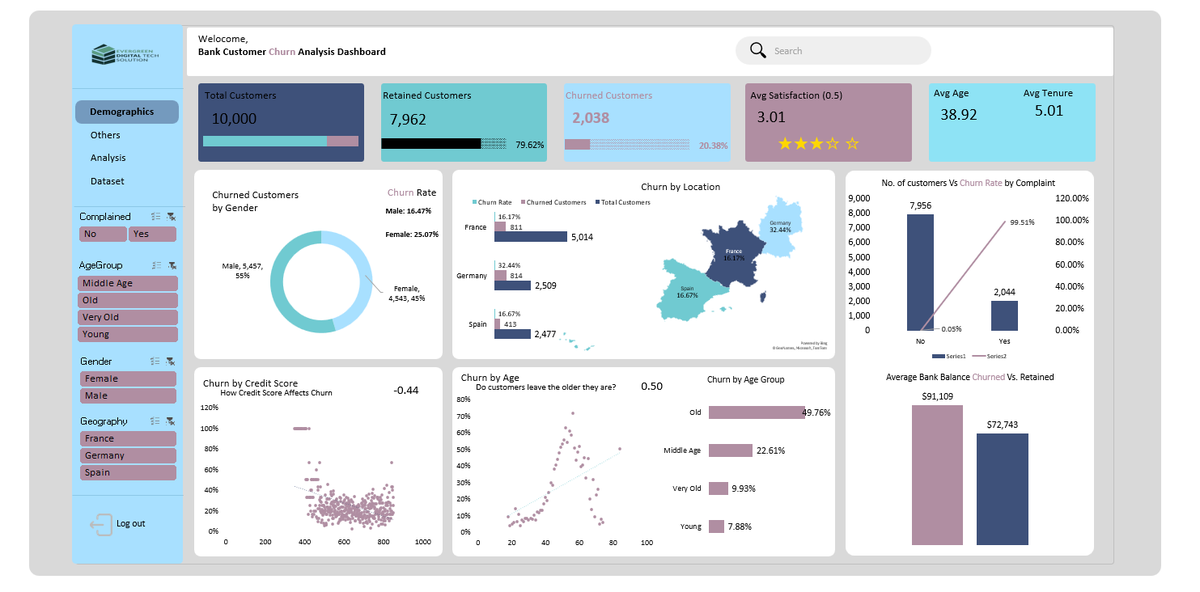Click the Total Customers 10,000 card
Screen dimensions: 1200x592
[281, 122]
